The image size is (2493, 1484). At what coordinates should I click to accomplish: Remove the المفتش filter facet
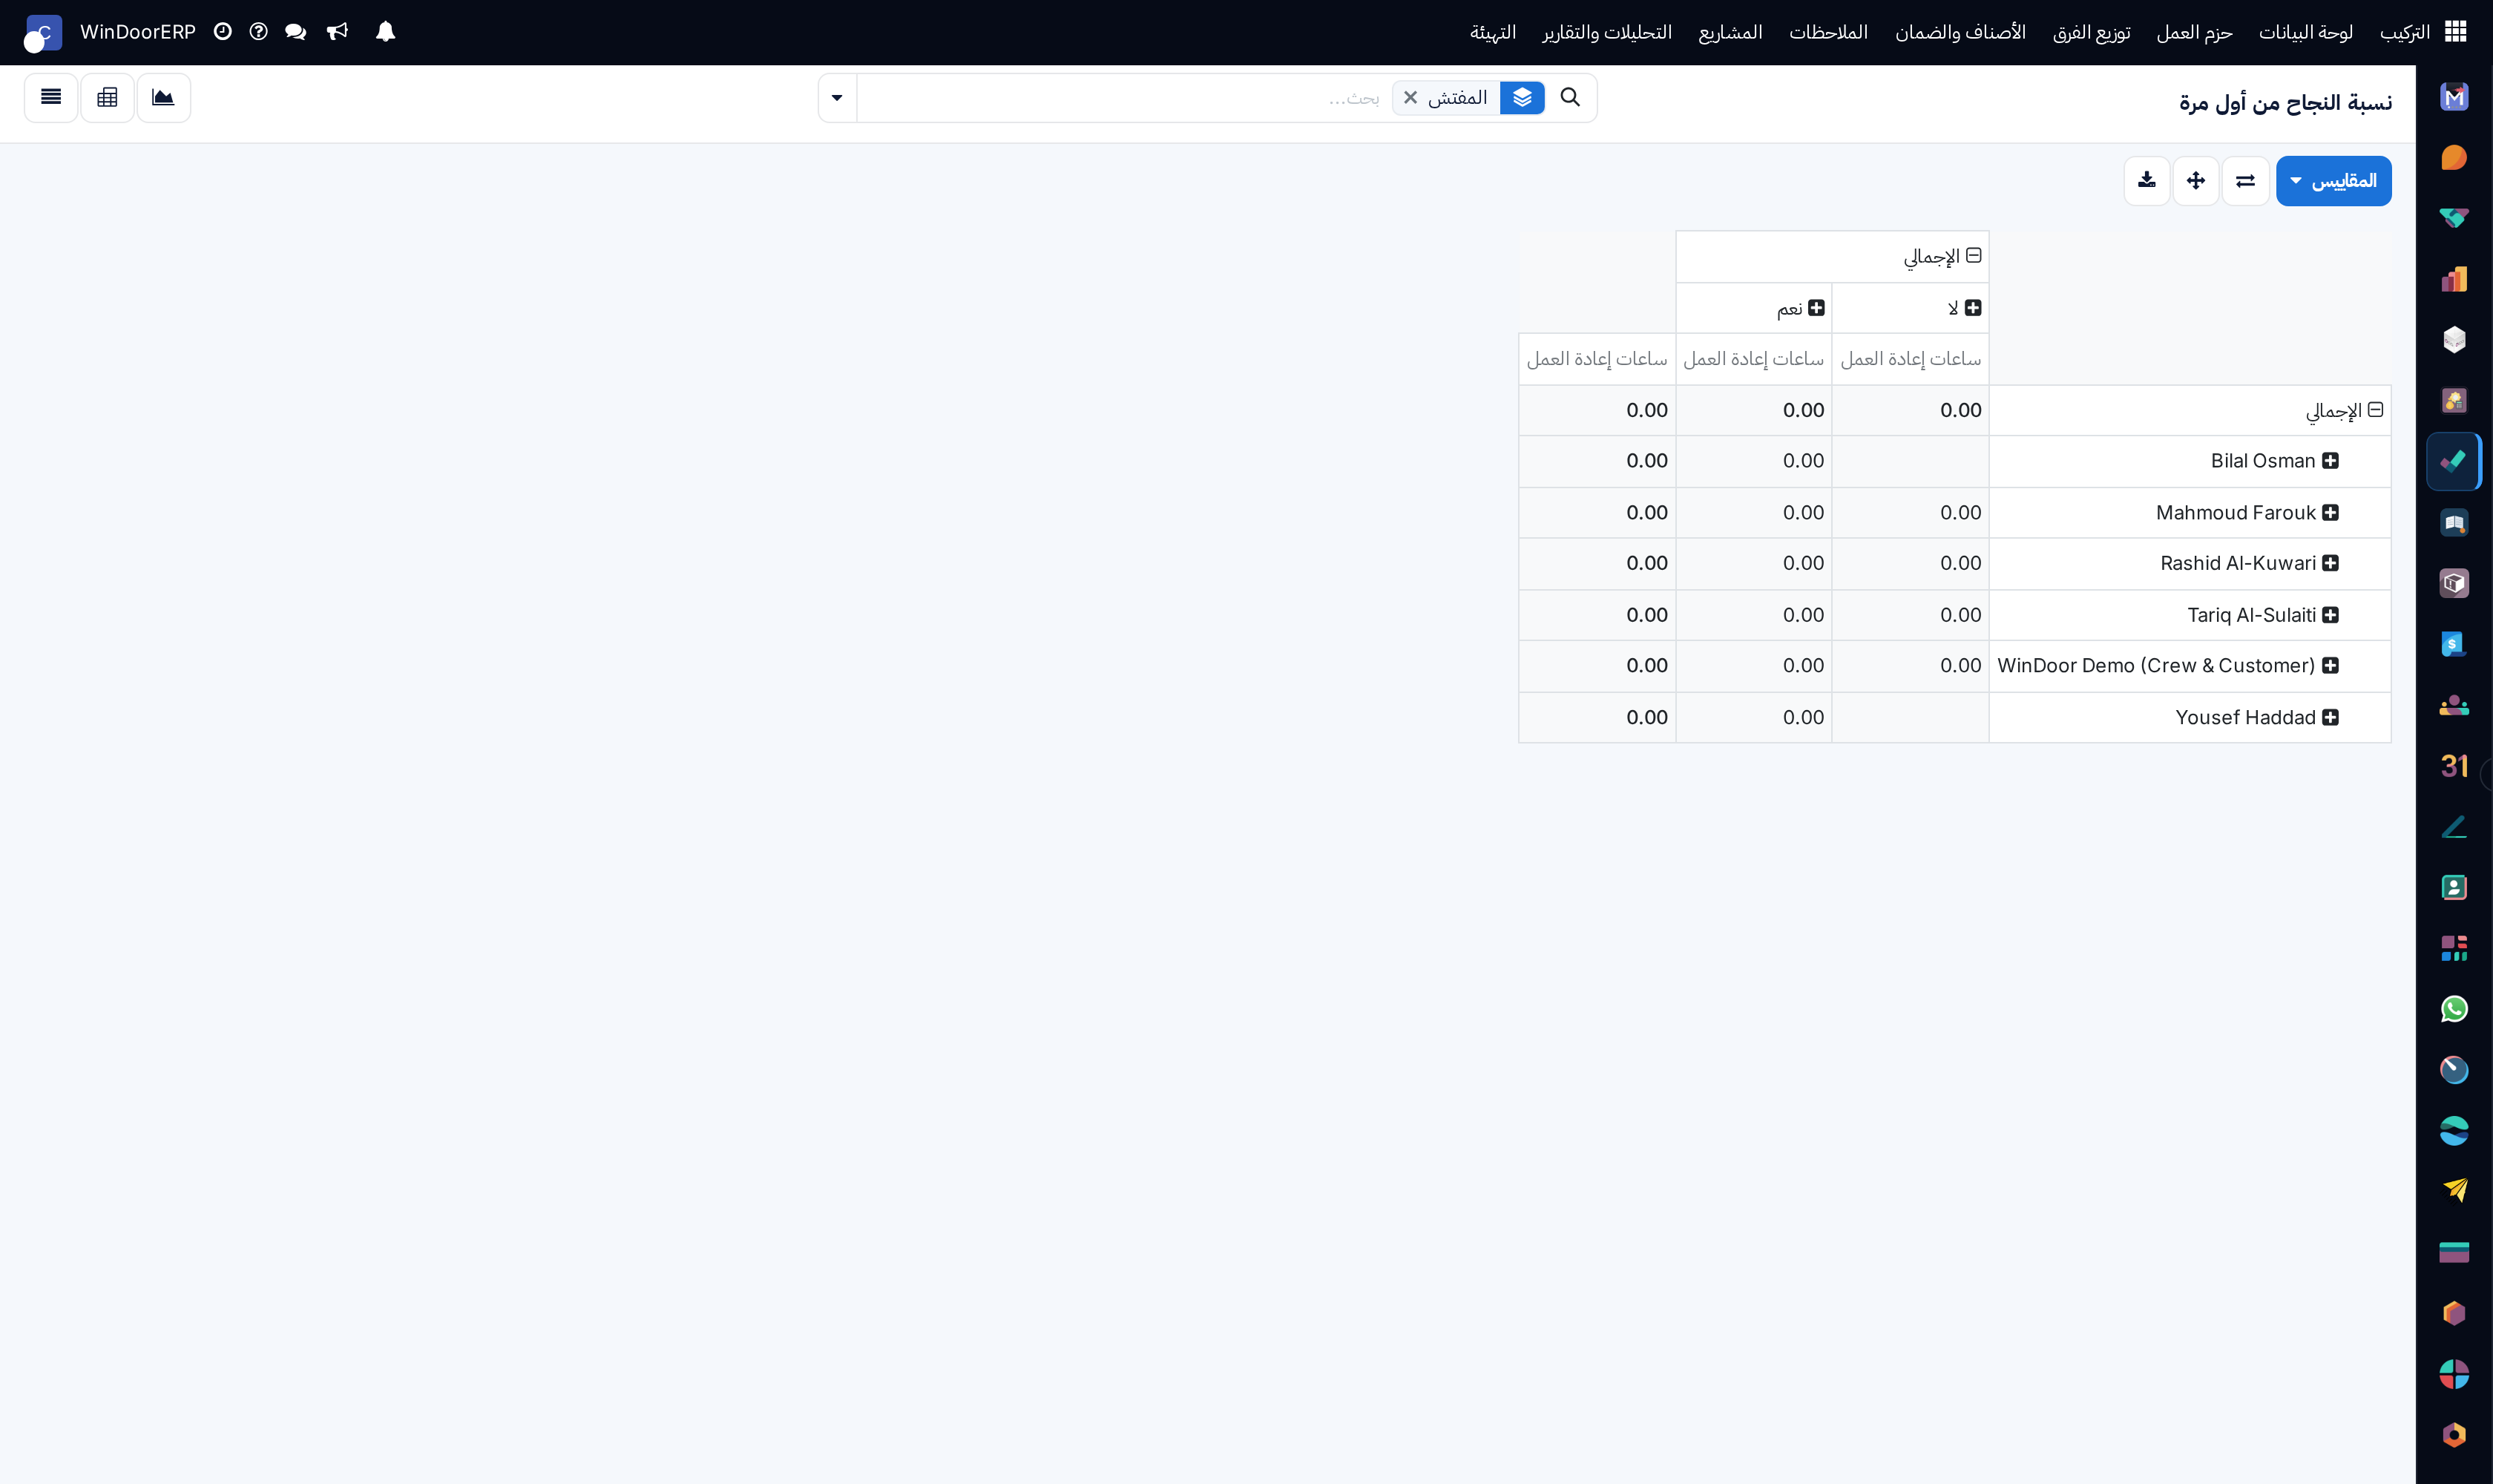(x=1410, y=97)
